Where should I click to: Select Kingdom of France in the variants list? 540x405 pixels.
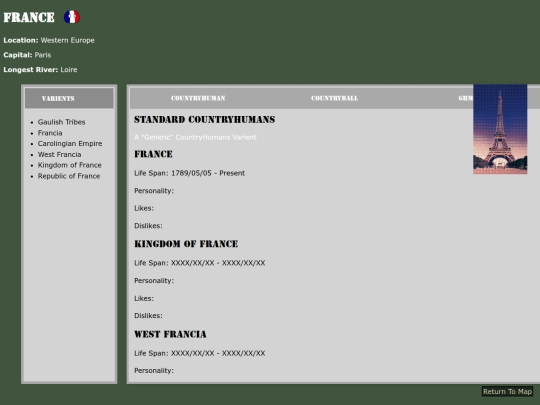coord(70,165)
